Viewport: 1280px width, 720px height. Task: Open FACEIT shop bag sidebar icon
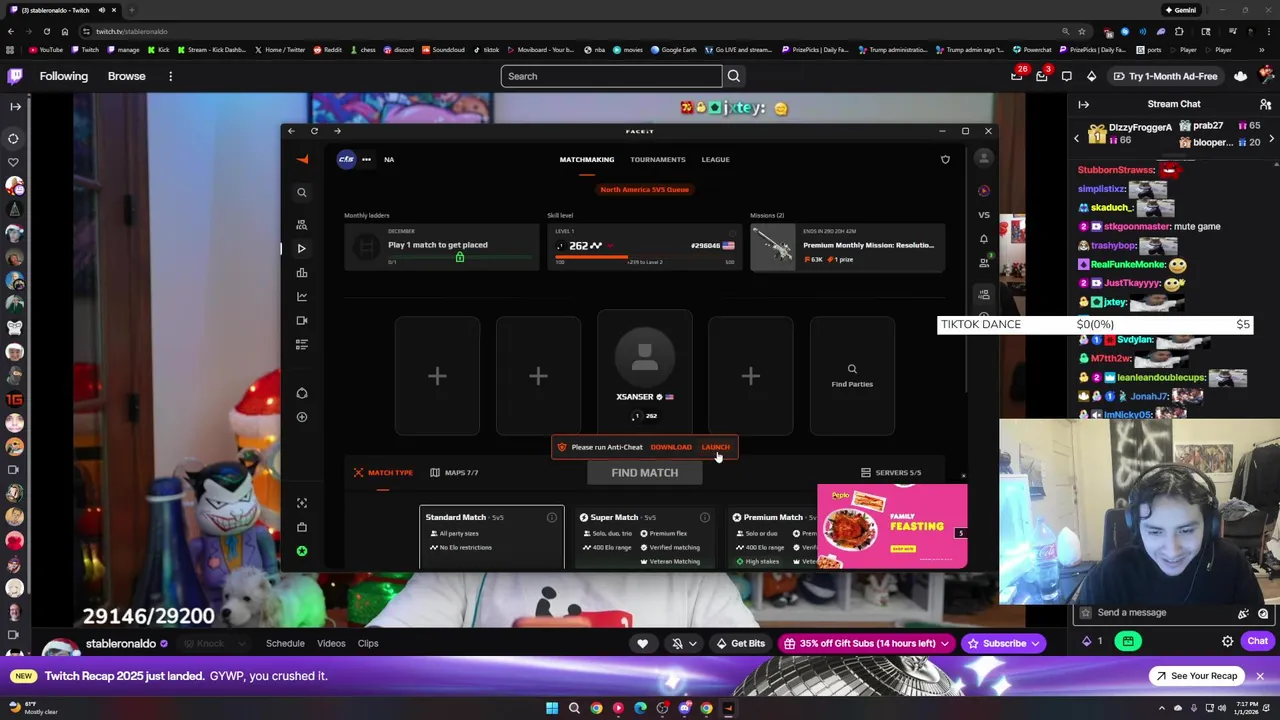click(x=302, y=527)
